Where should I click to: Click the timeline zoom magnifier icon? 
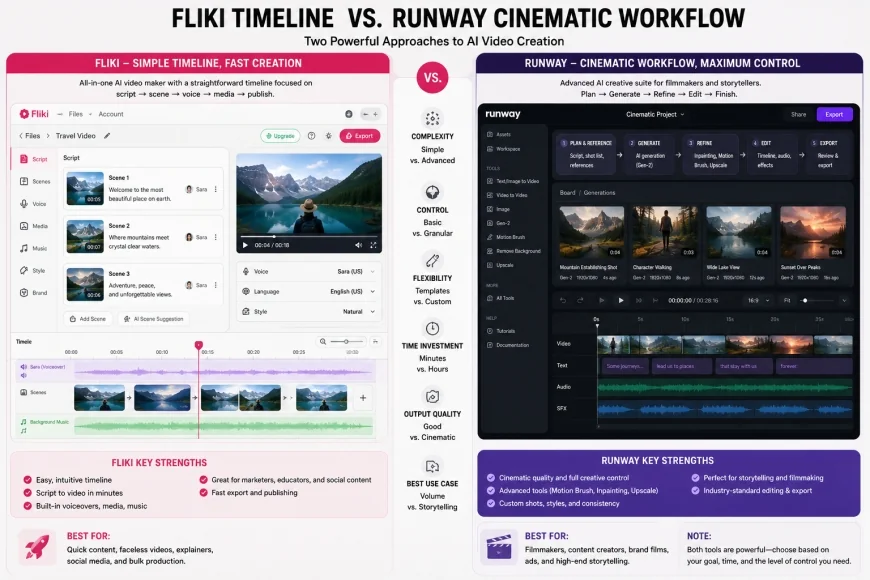point(322,341)
